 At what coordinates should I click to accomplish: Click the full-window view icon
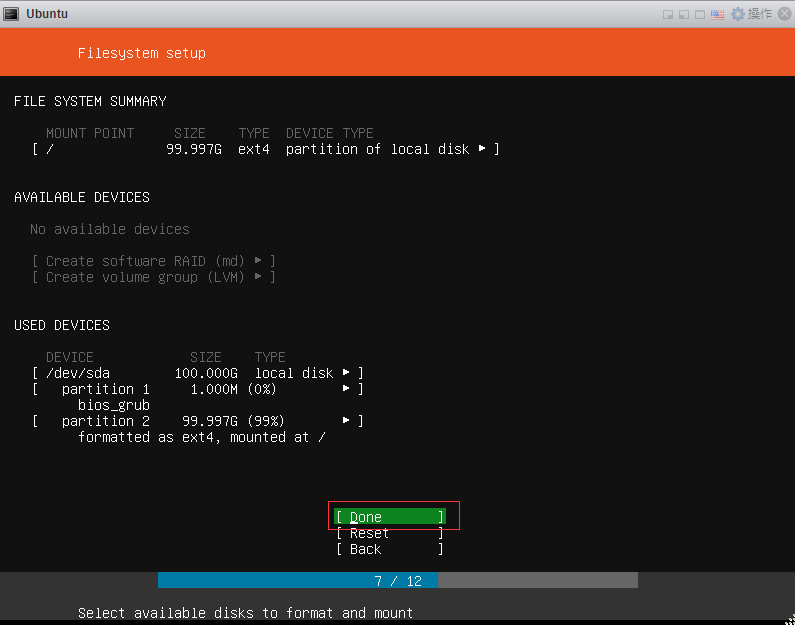(x=701, y=14)
